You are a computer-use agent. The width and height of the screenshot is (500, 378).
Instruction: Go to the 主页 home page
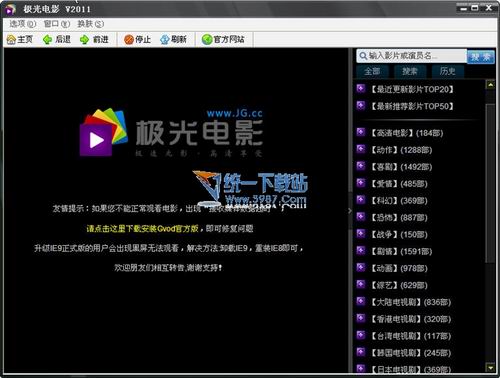click(x=20, y=39)
